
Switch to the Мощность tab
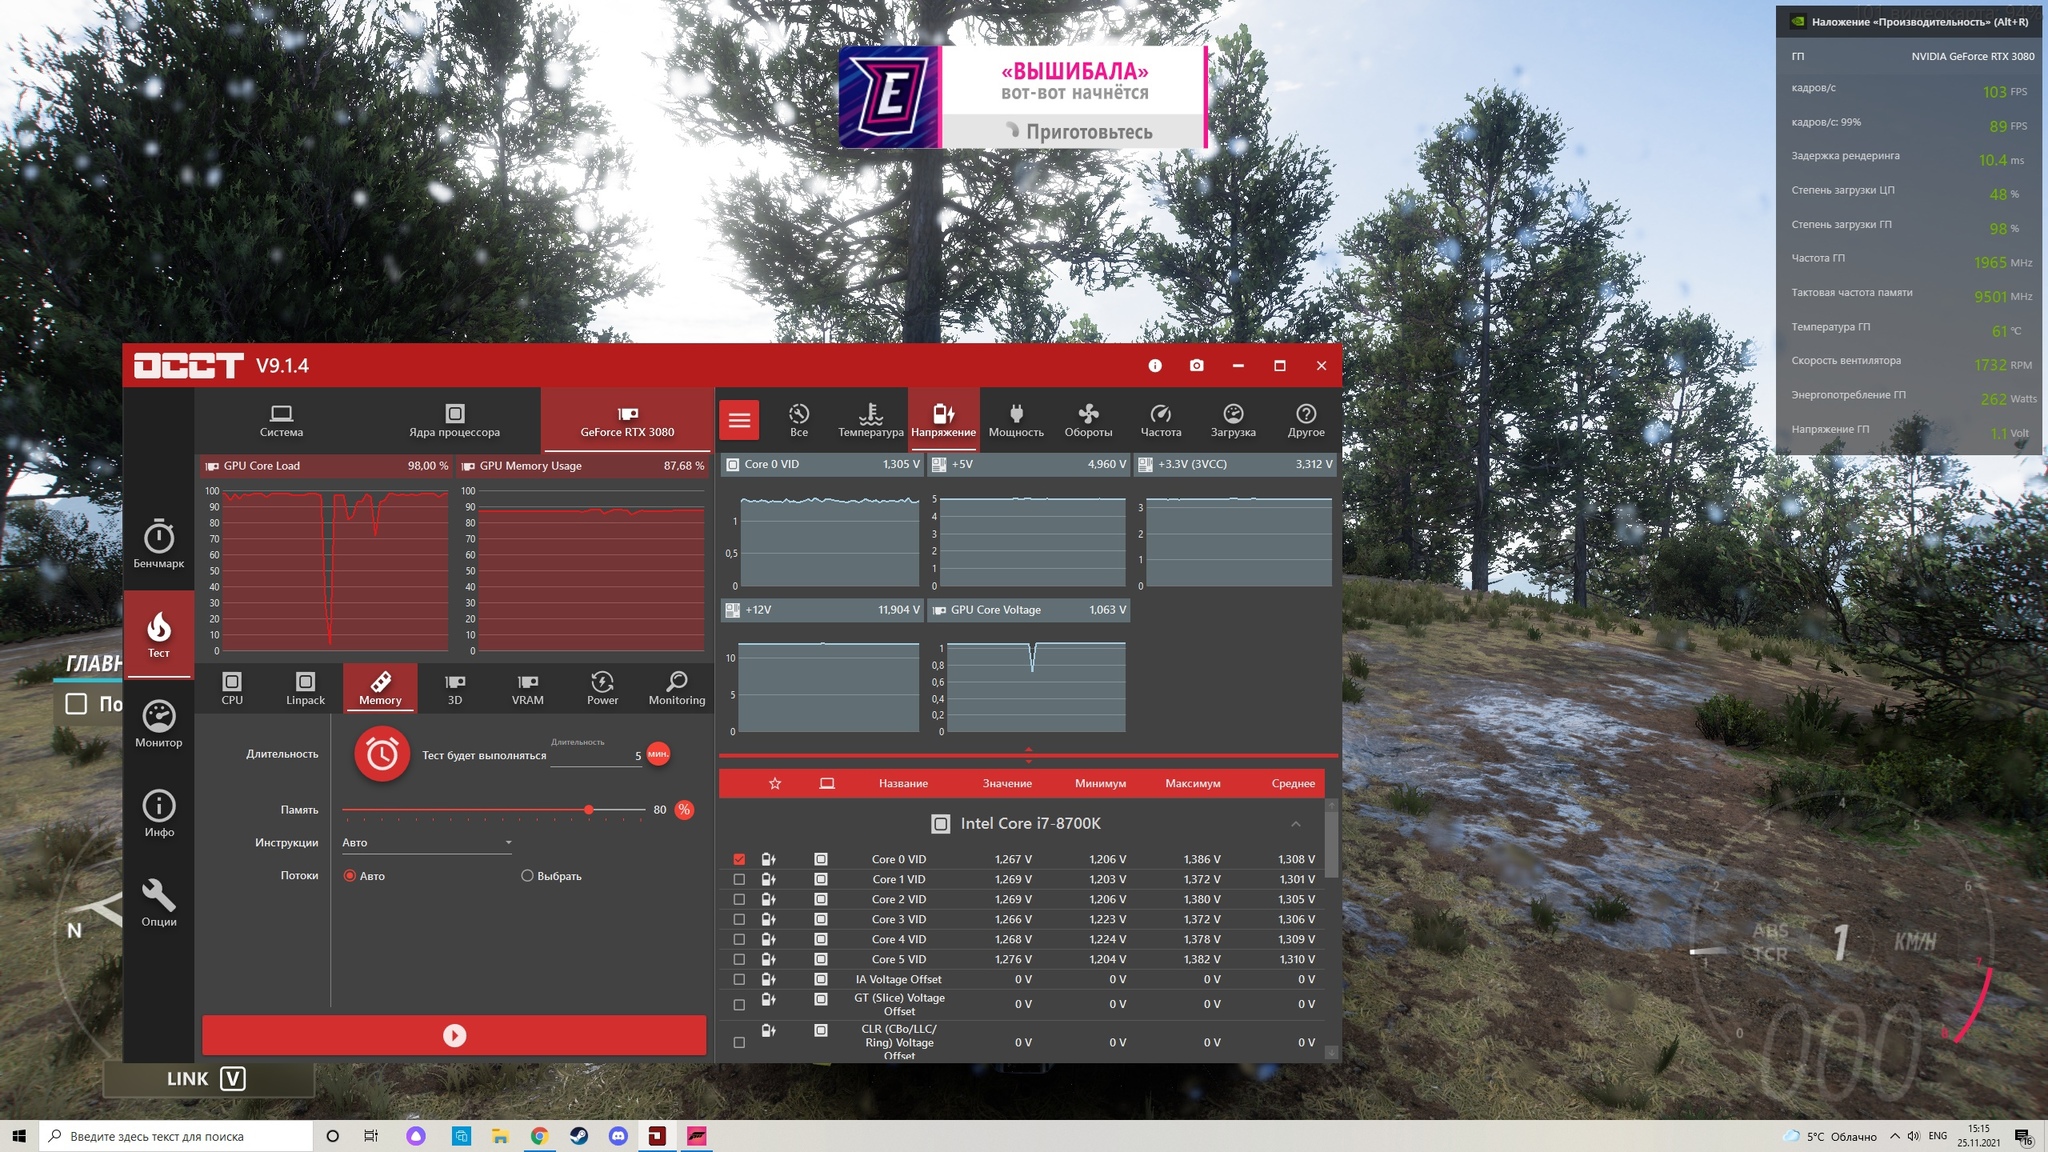click(x=1014, y=418)
